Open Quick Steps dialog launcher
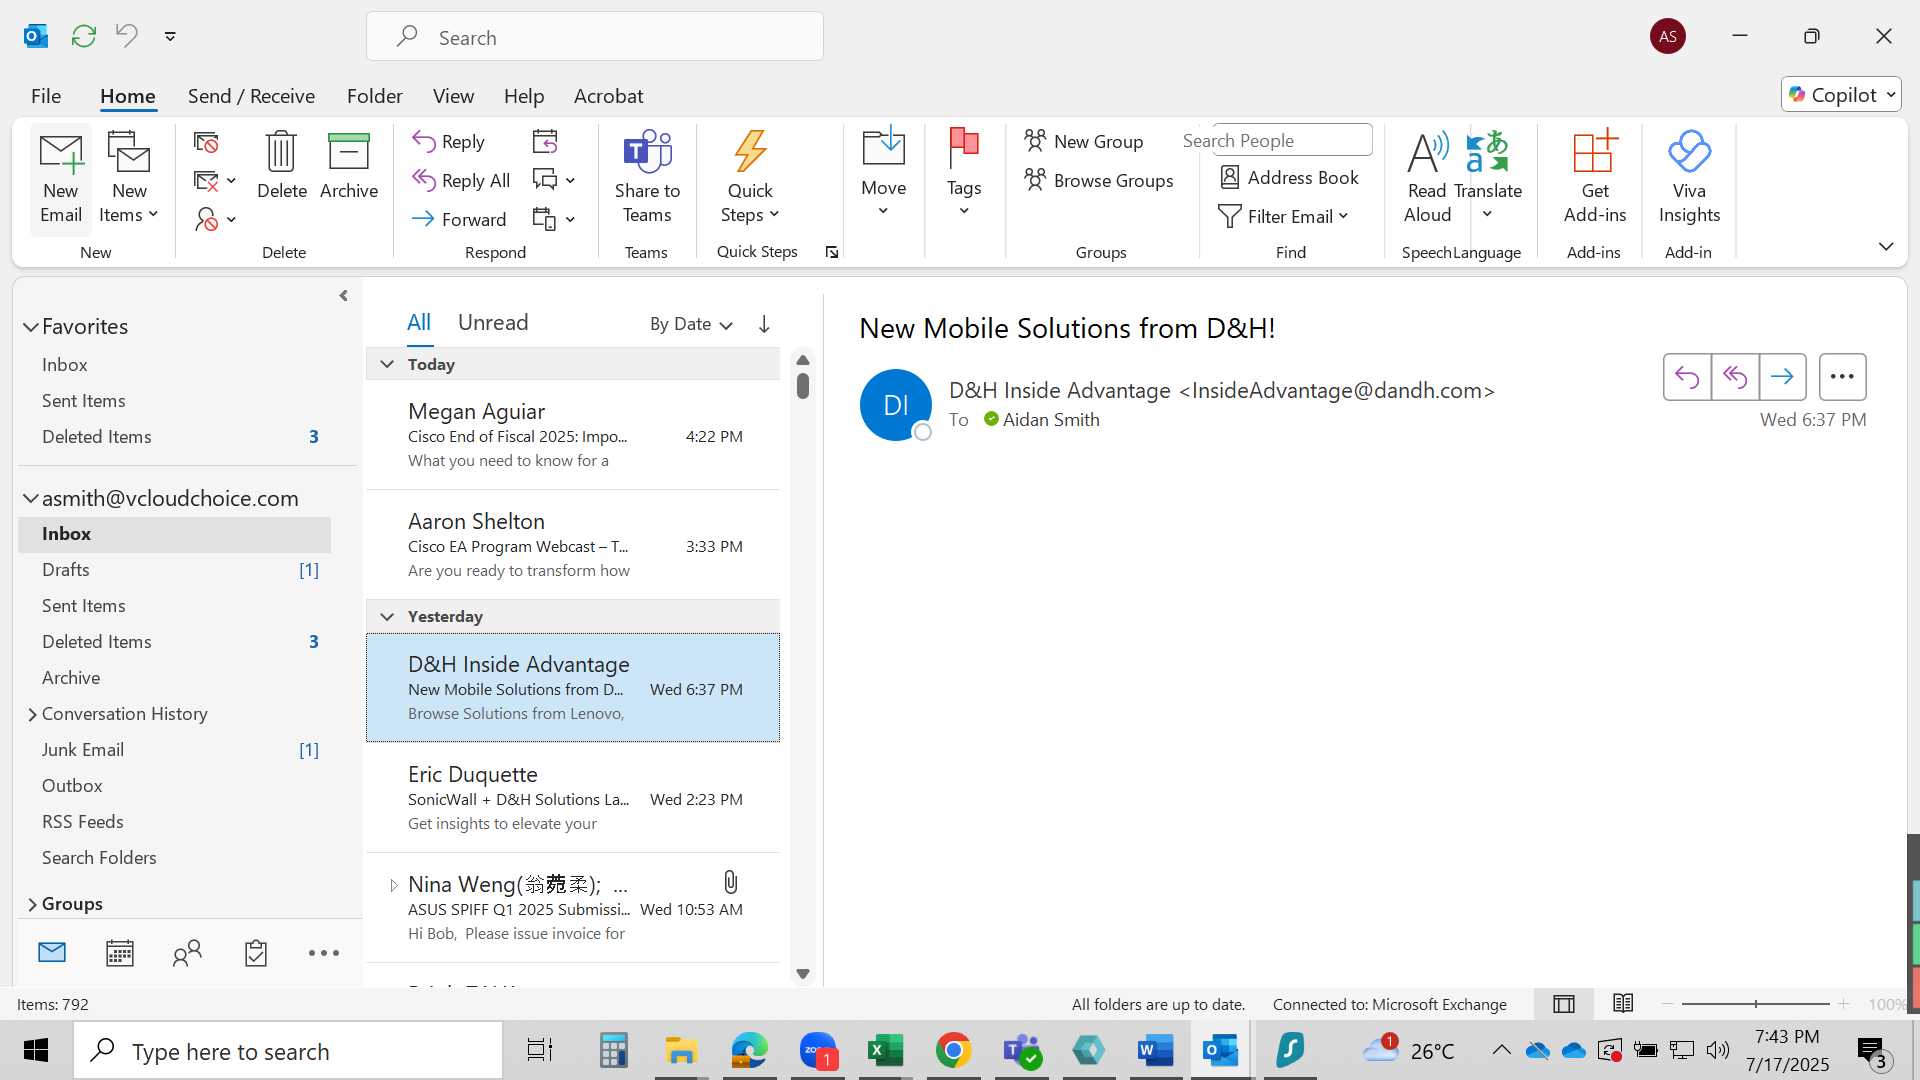Image resolution: width=1920 pixels, height=1080 pixels. tap(832, 253)
